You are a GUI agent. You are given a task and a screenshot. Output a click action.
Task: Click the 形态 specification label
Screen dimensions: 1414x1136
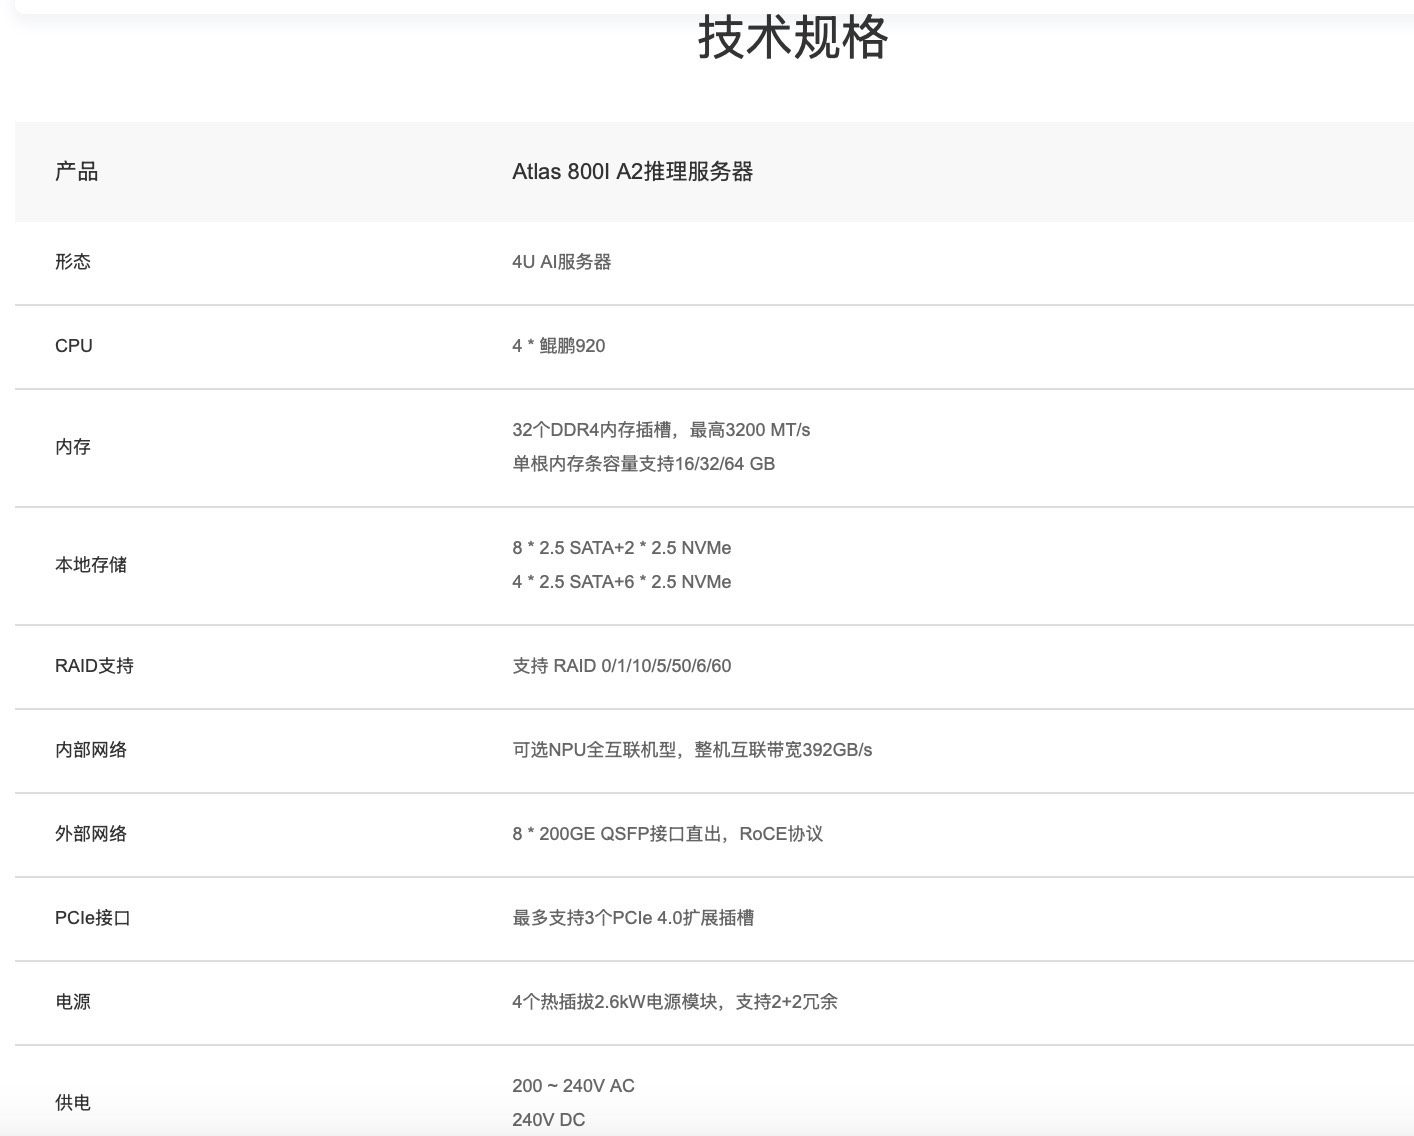pos(73,262)
